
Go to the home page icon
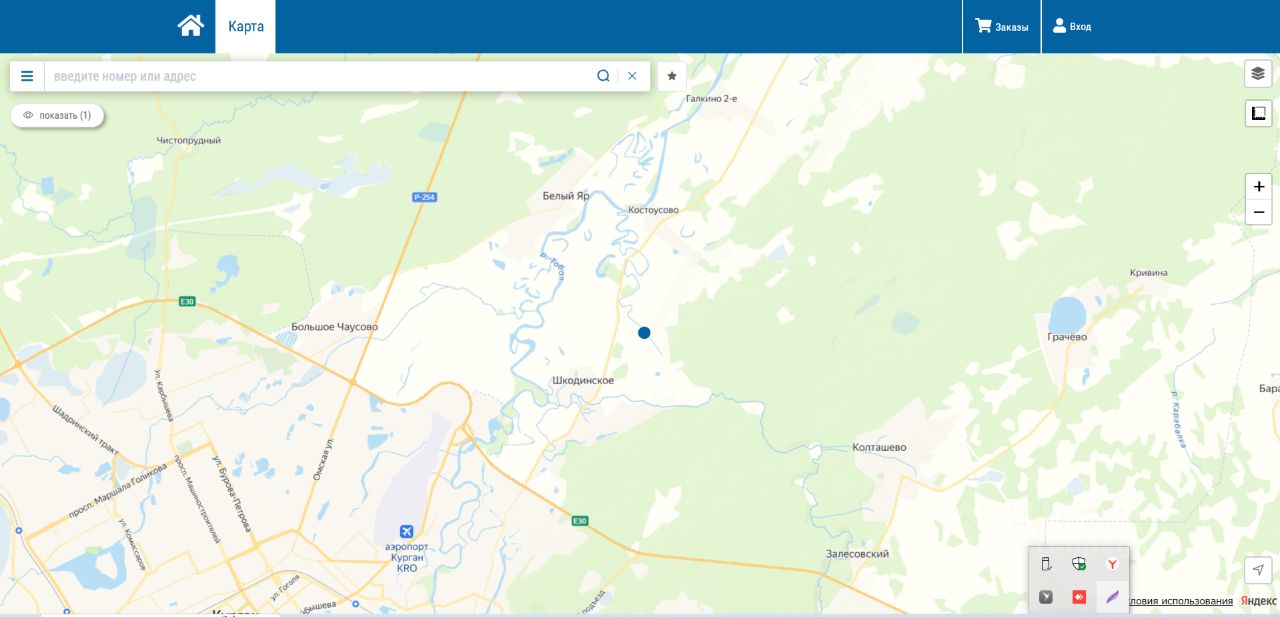[x=191, y=26]
